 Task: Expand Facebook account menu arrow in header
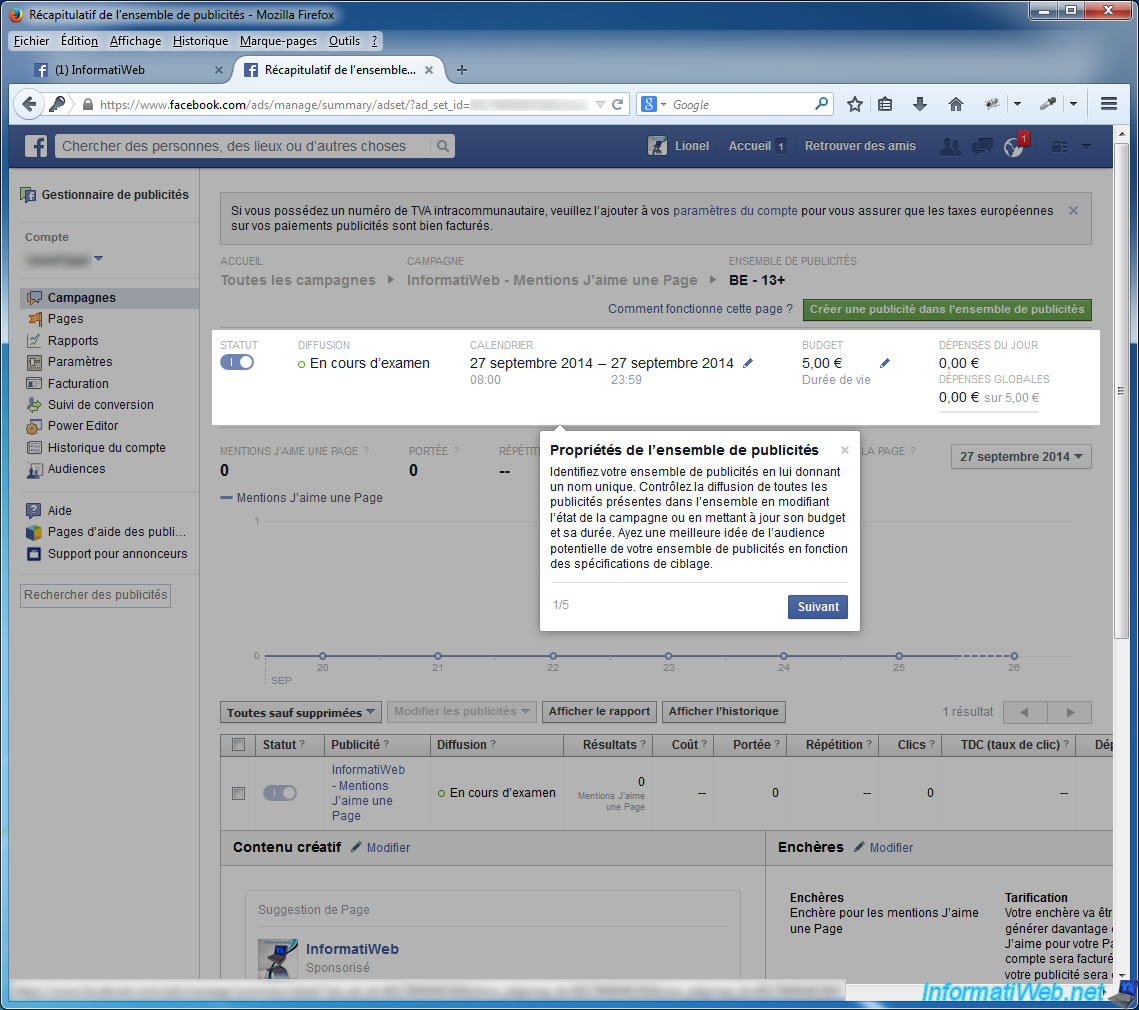point(1086,146)
